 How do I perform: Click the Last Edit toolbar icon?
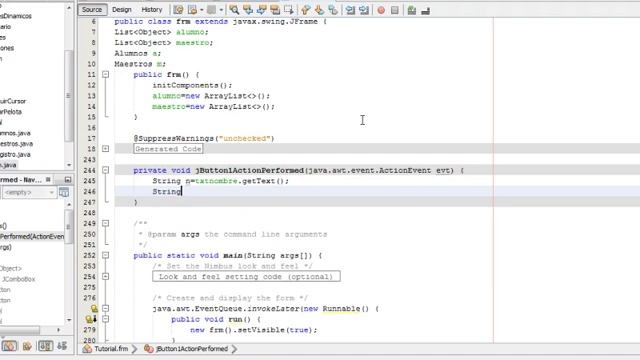point(178,10)
